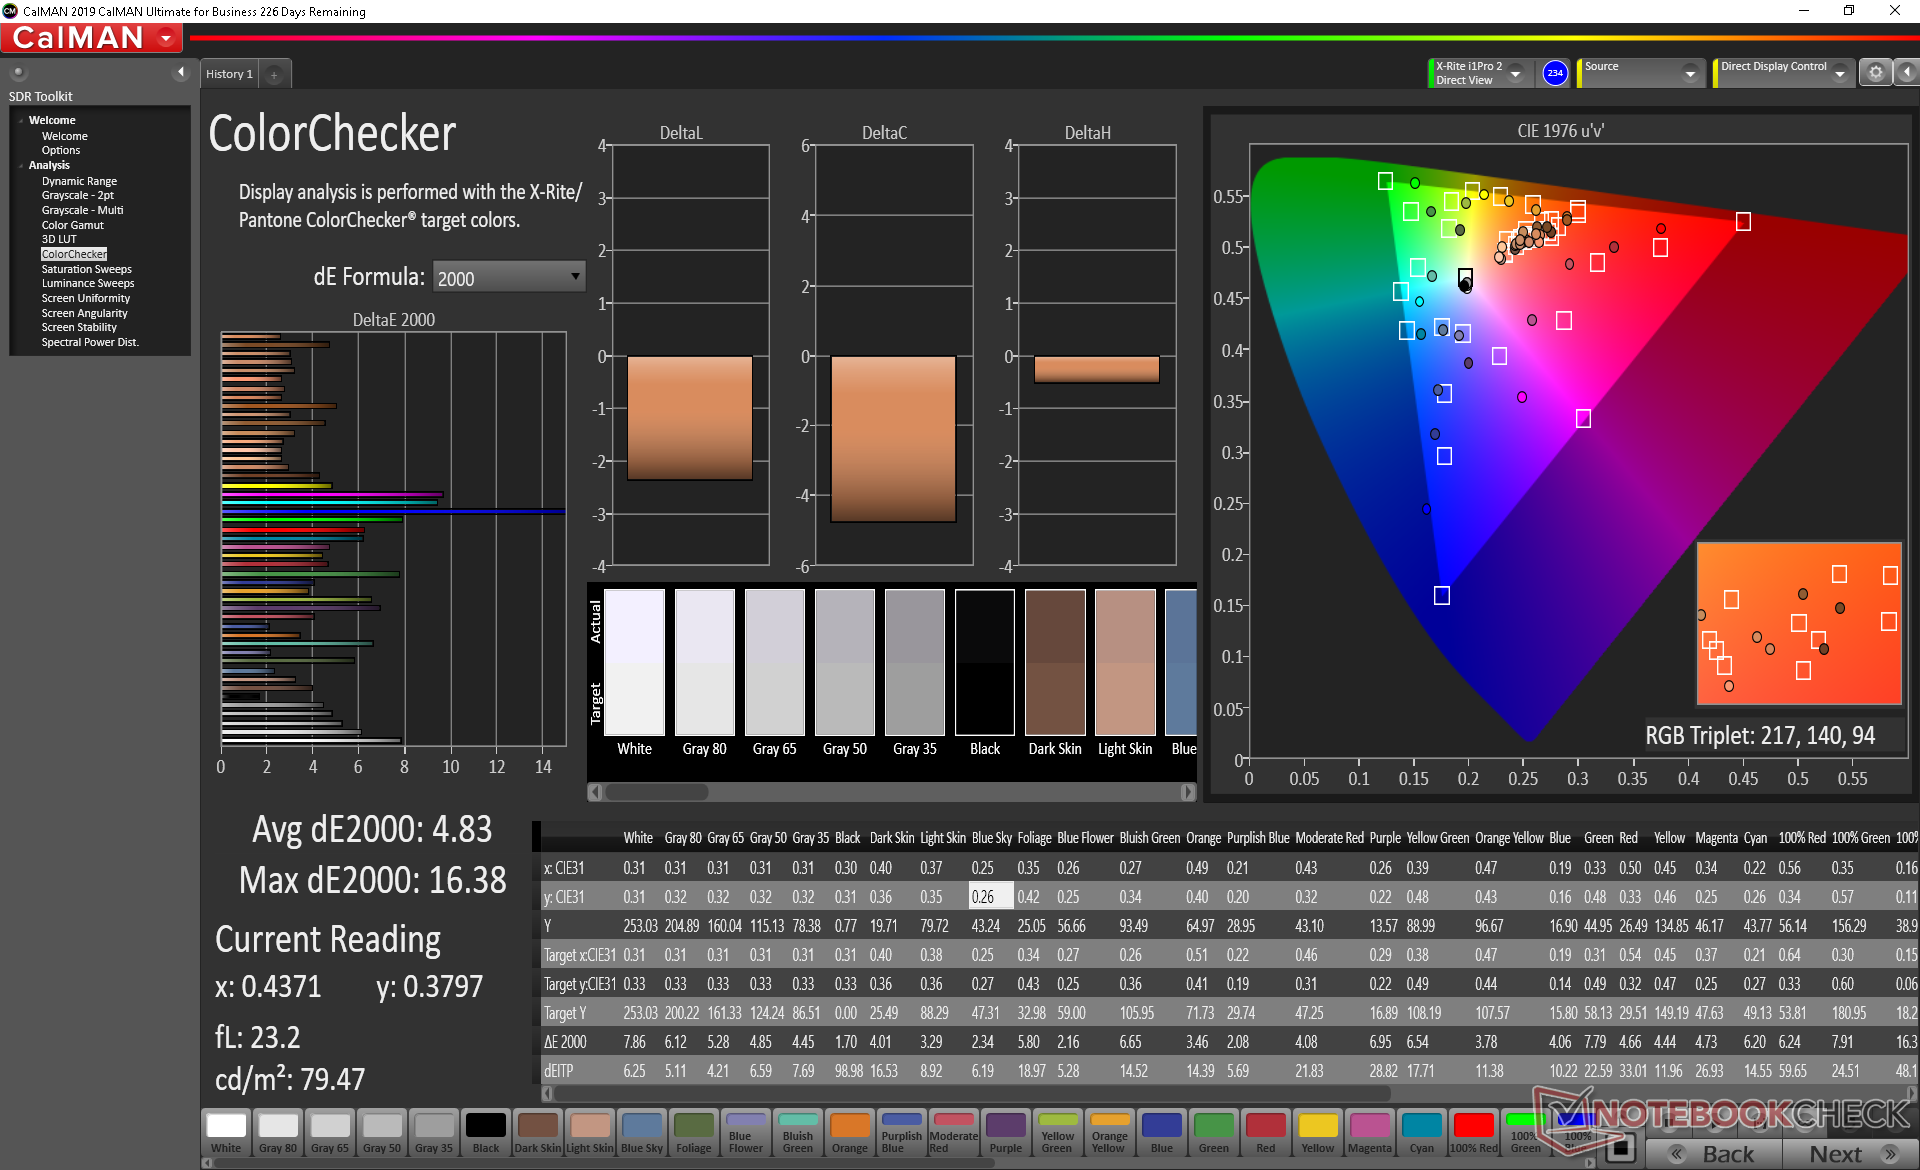Click the round icon above SDR Toolkit
1920x1170 pixels.
click(x=18, y=72)
